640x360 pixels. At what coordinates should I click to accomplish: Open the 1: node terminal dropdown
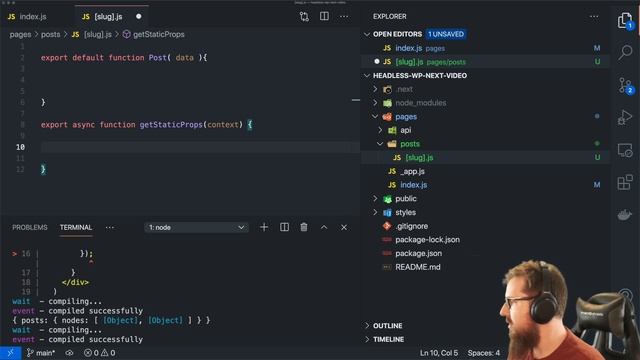[x=196, y=227]
